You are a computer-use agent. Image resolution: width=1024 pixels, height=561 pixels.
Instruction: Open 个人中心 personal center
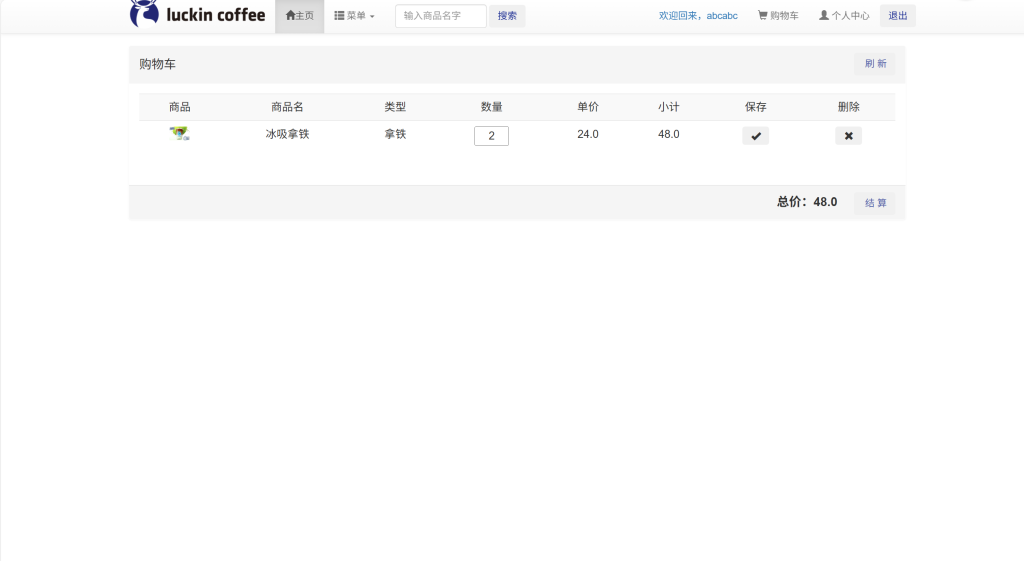tap(844, 16)
